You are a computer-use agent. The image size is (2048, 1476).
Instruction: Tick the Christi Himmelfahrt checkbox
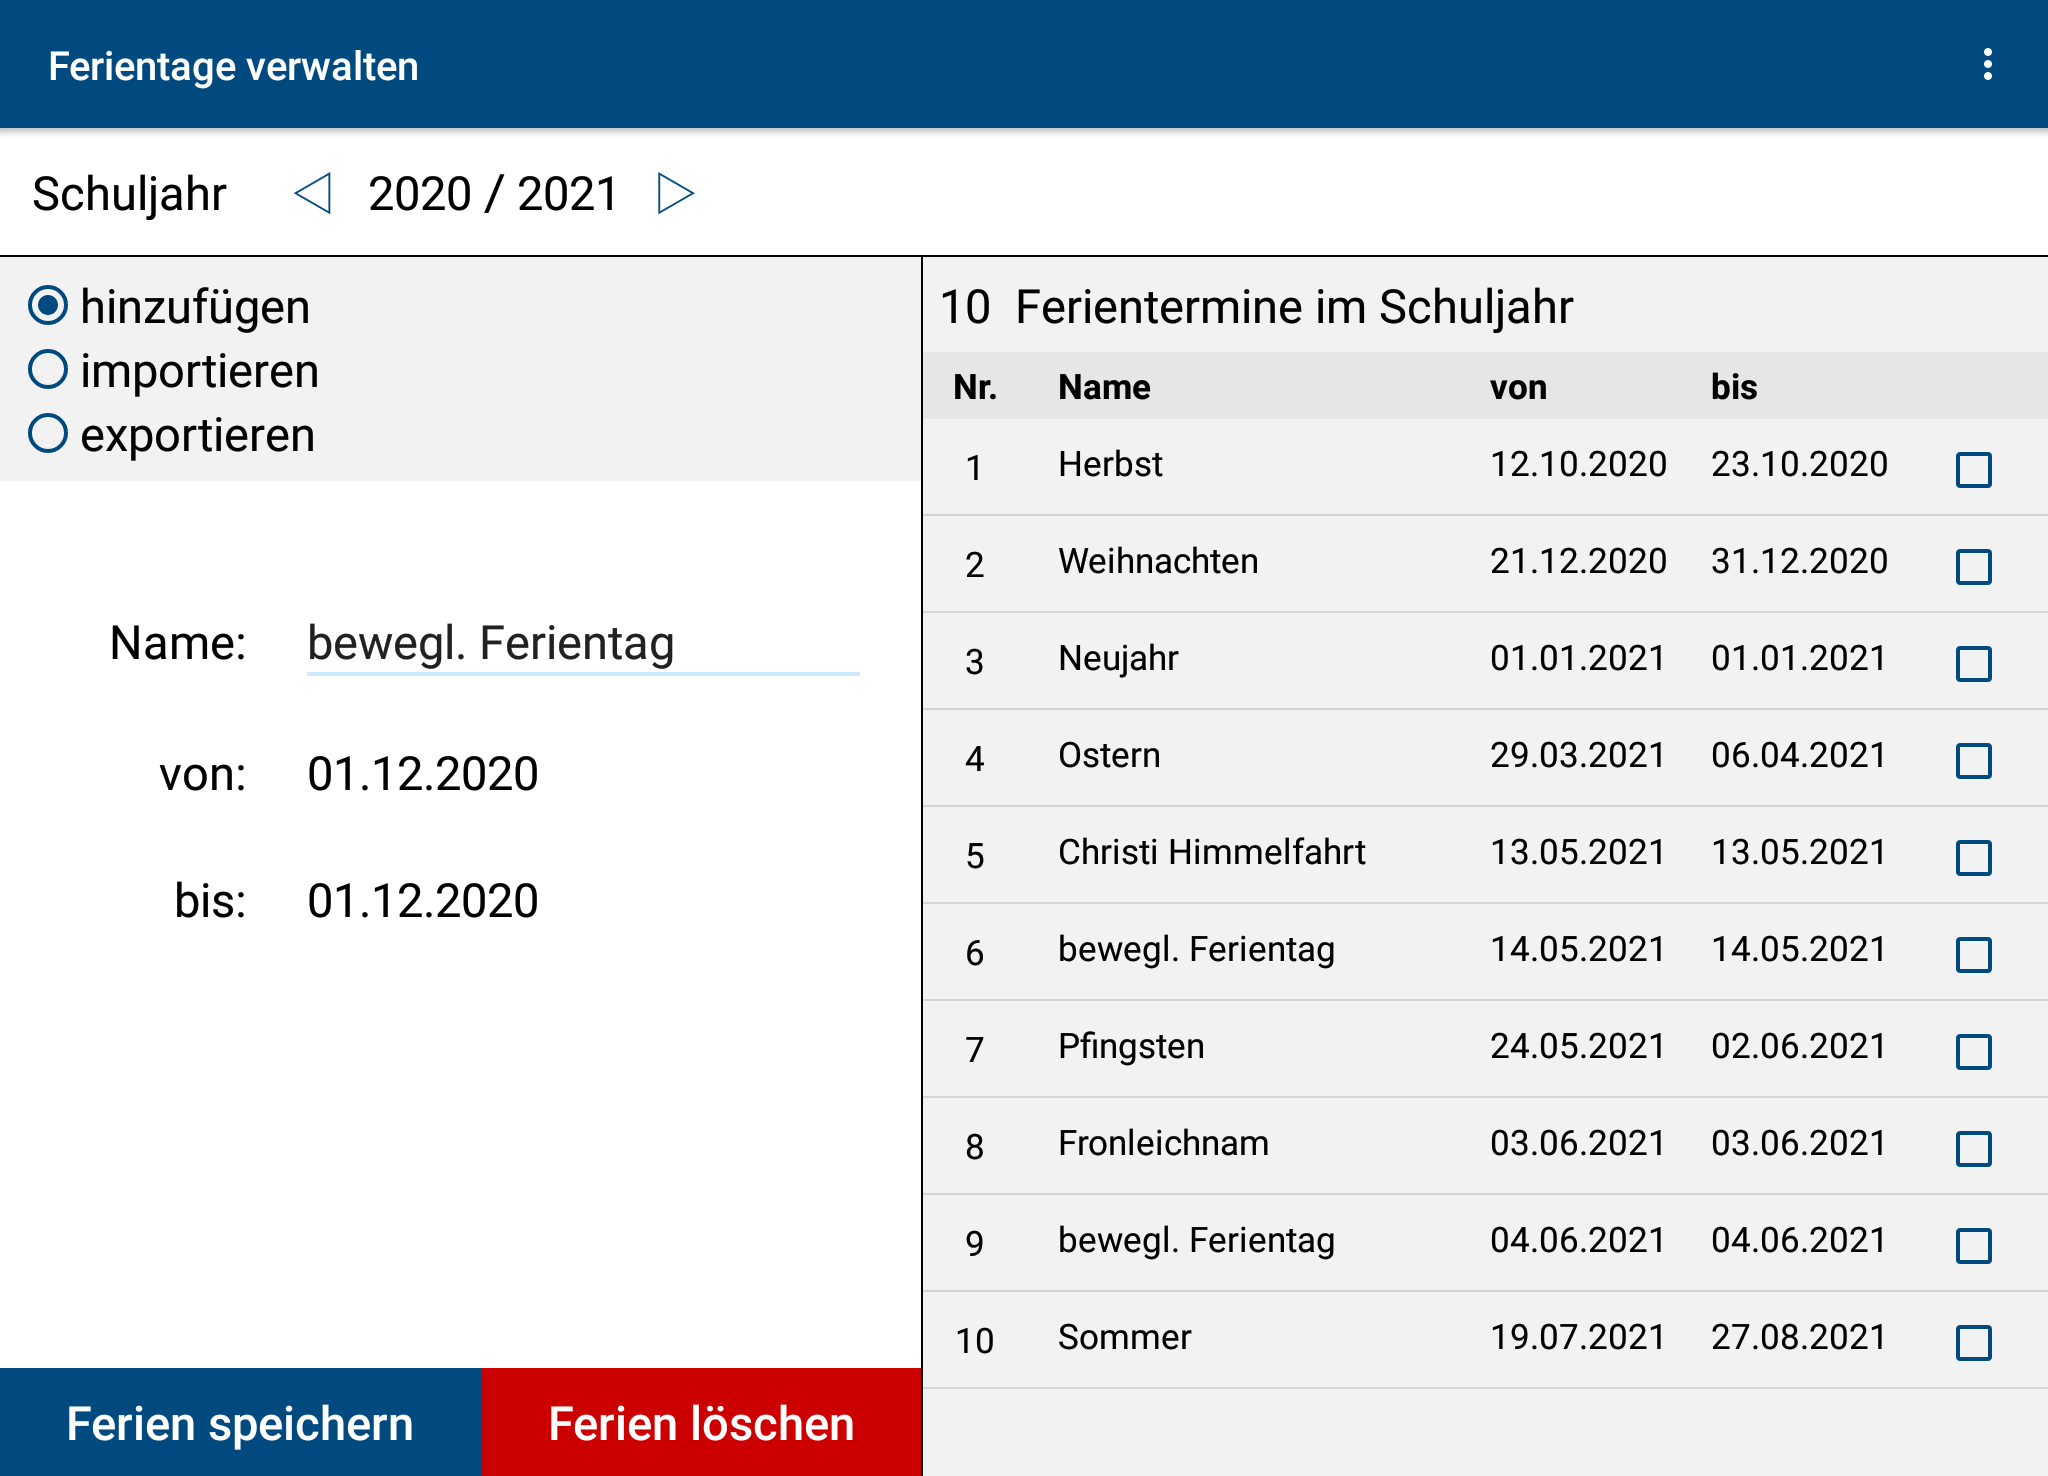tap(1973, 857)
